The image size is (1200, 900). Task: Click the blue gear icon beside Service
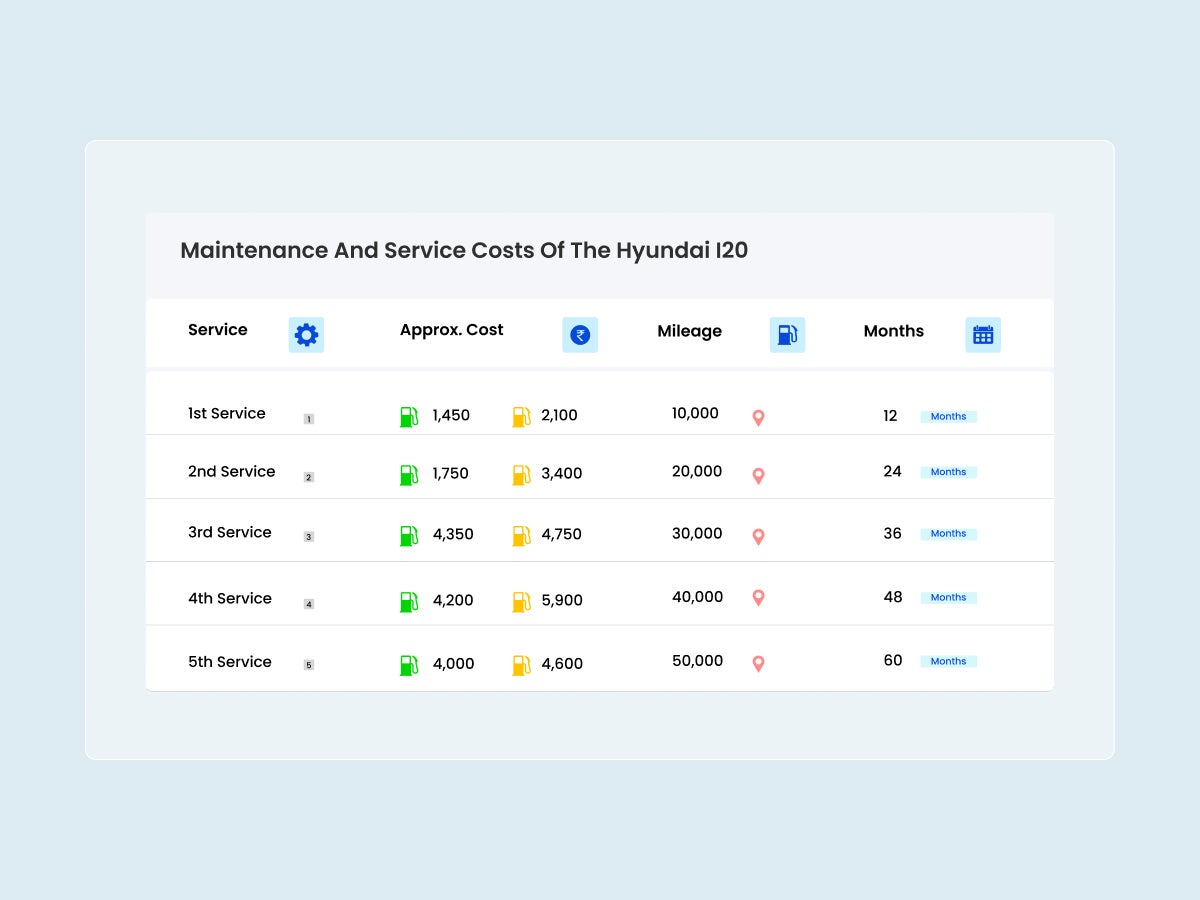(306, 335)
